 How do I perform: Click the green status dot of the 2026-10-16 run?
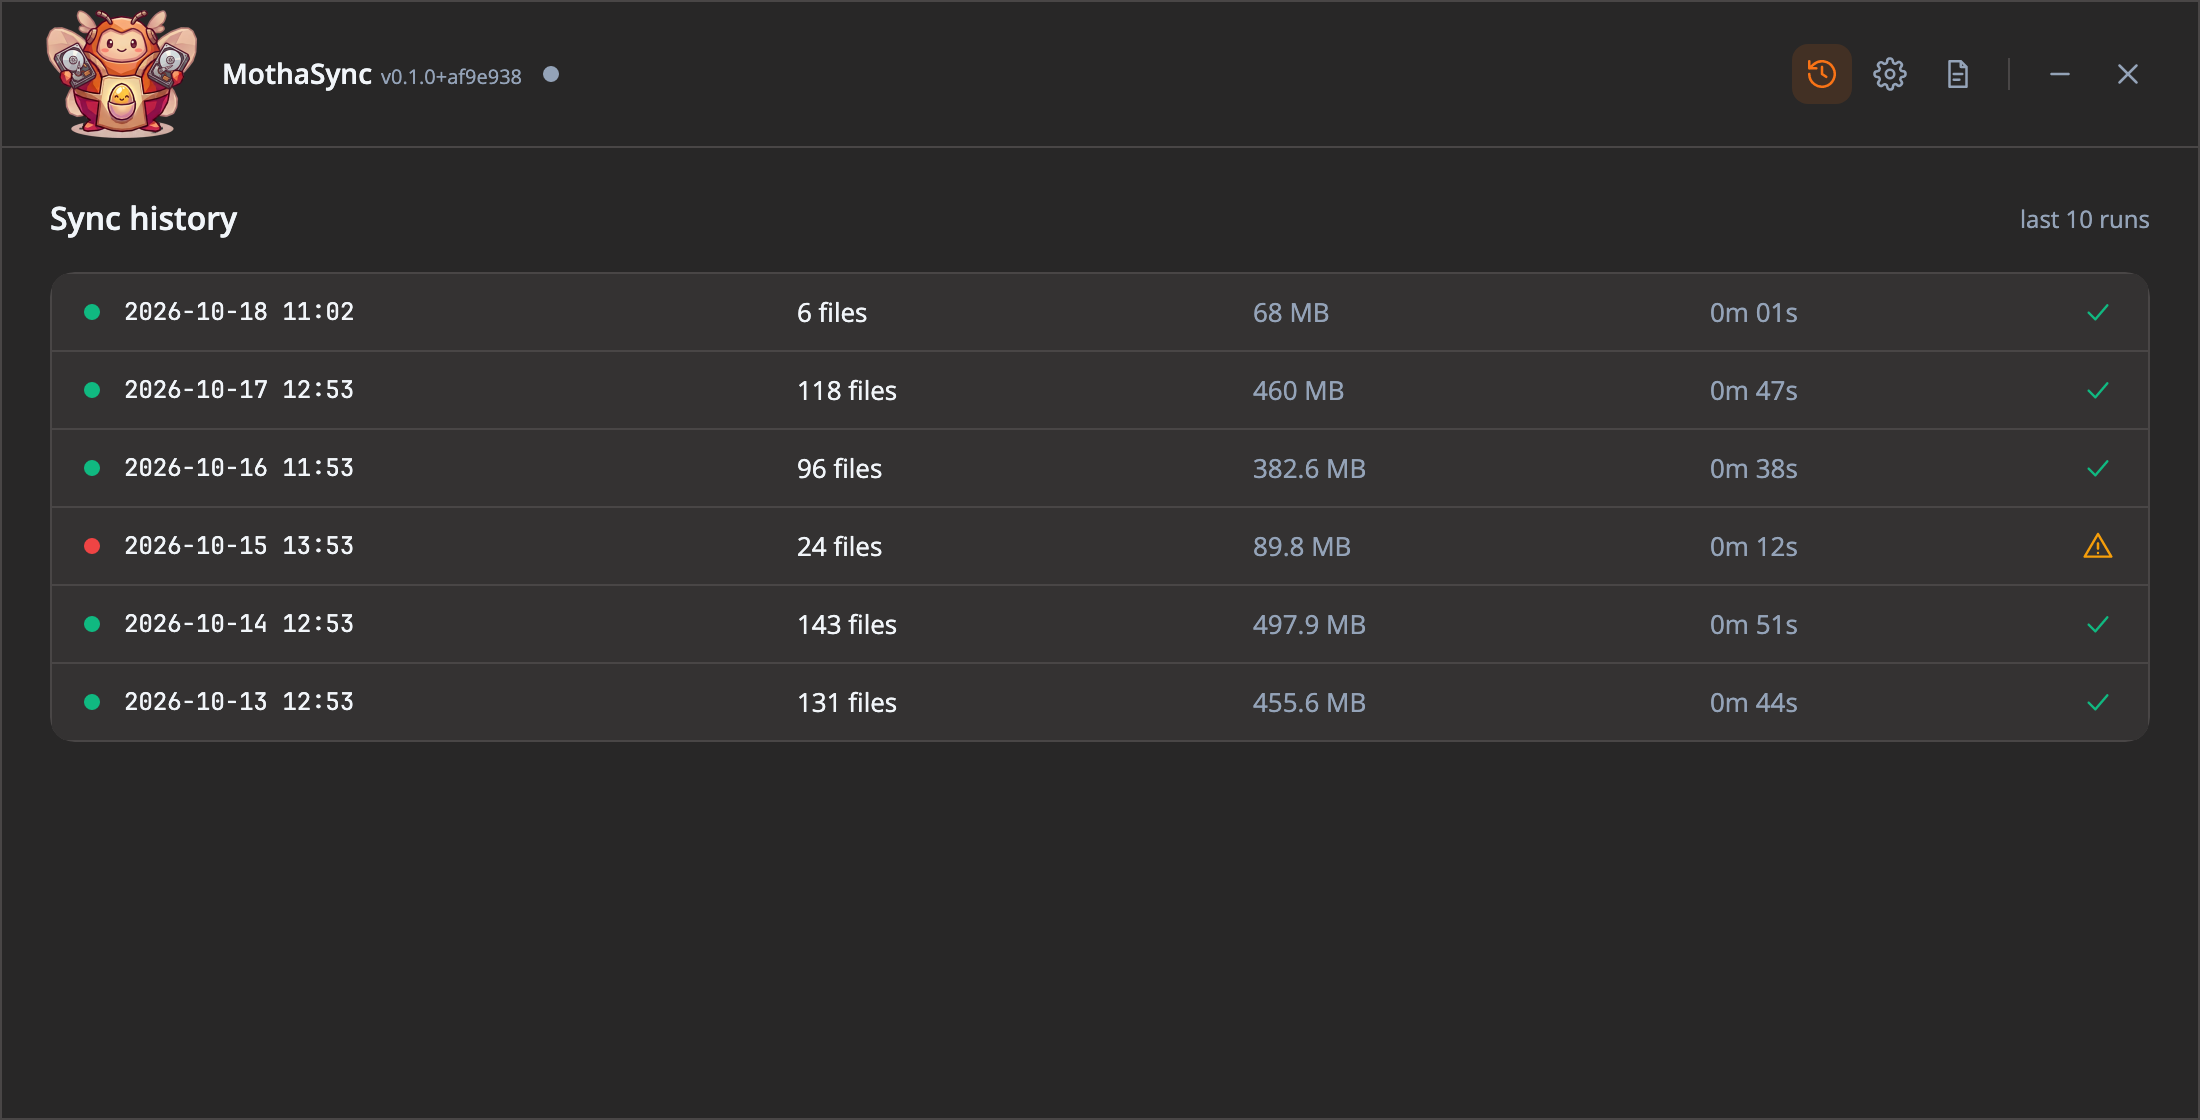(92, 468)
